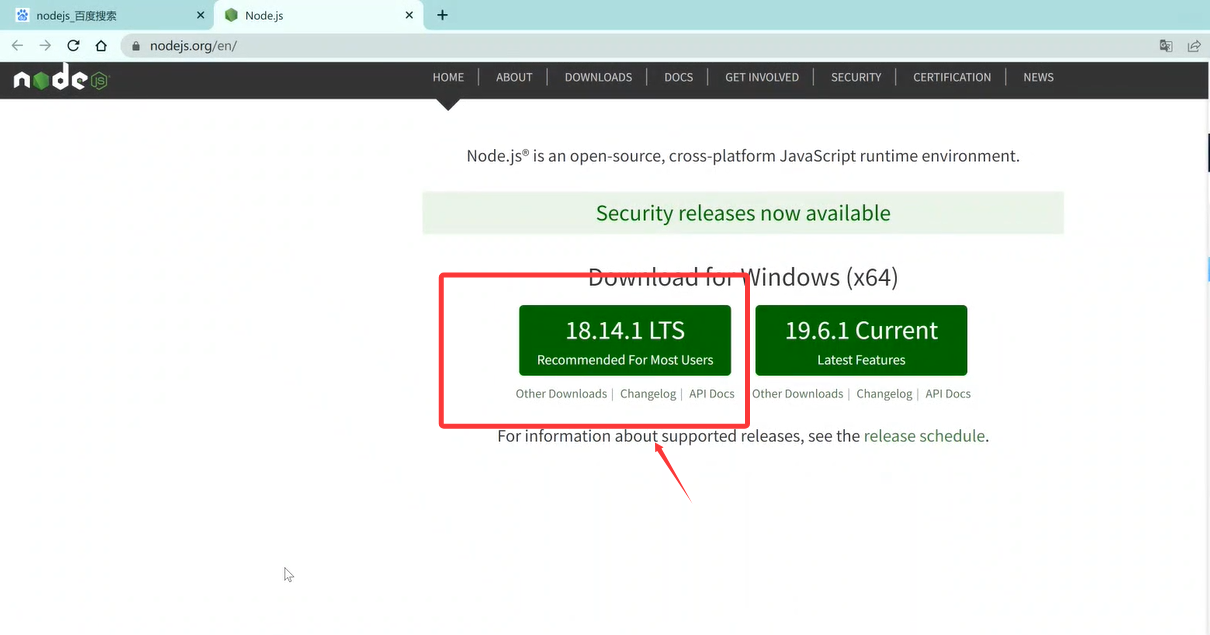Click the browser forward arrow
Screen dimensions: 1210x635
click(x=45, y=45)
